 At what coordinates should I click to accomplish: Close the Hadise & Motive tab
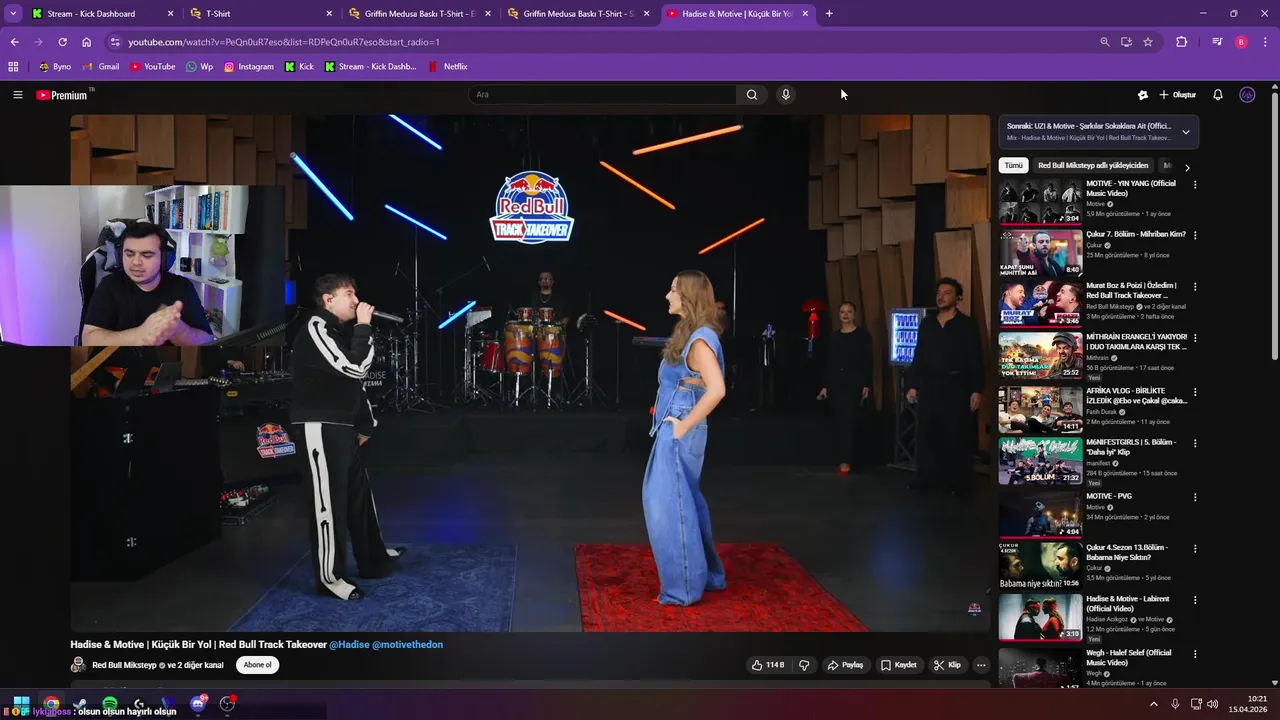804,14
